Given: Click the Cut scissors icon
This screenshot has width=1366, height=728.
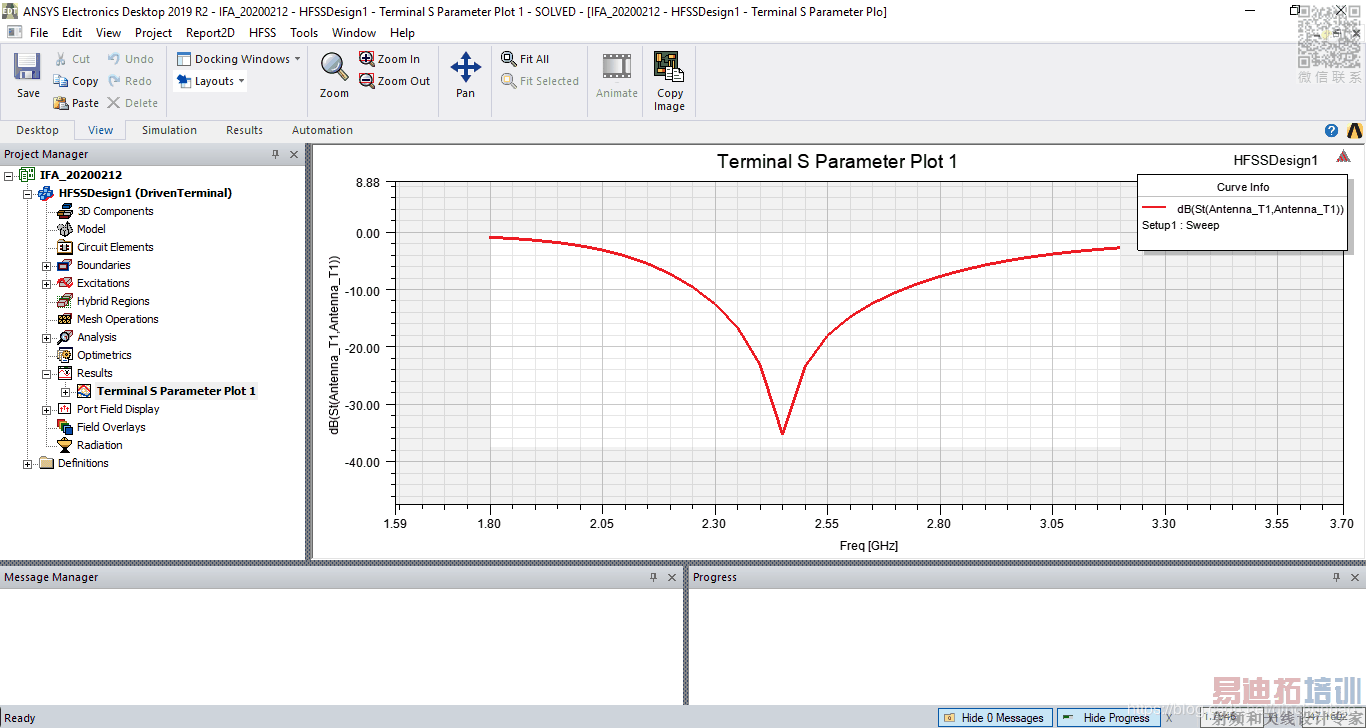Looking at the screenshot, I should 61,59.
